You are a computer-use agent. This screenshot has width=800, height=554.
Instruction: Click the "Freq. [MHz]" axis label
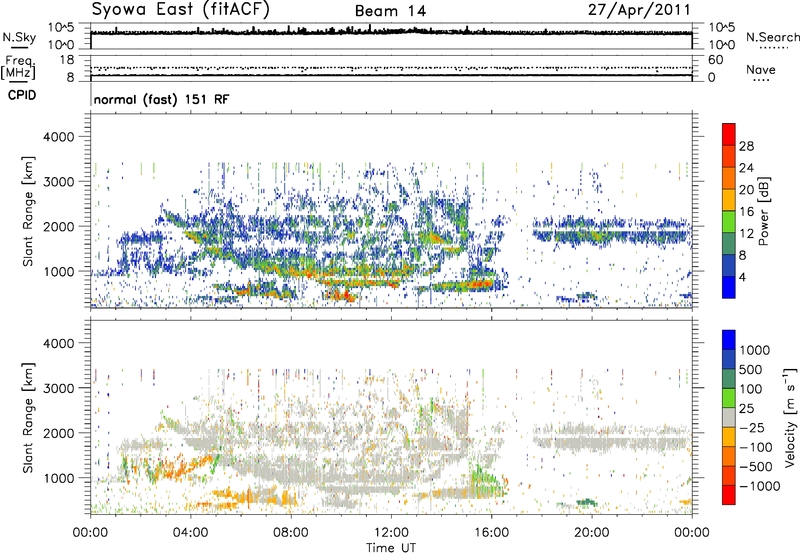pos(18,68)
